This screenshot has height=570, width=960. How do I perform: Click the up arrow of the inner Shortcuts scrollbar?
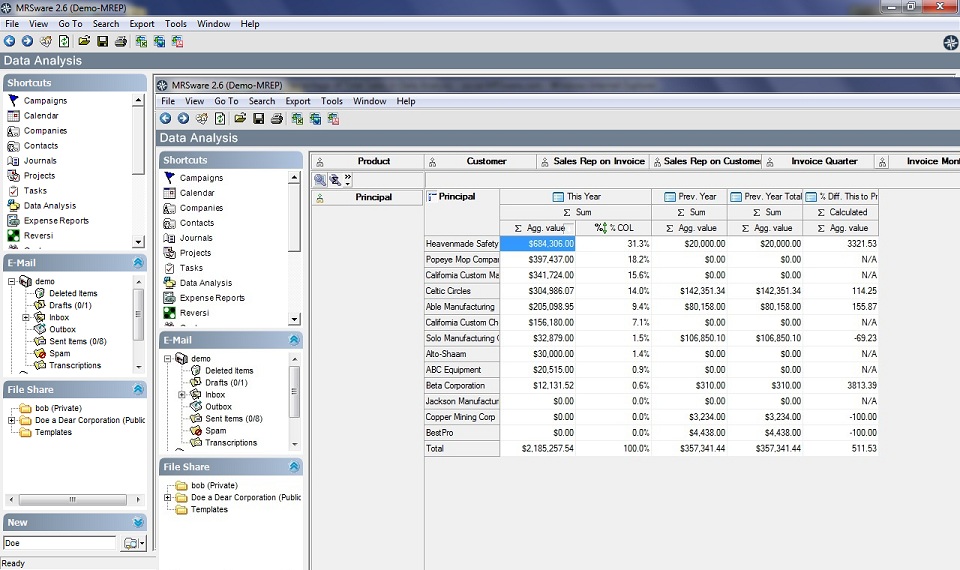(x=294, y=178)
